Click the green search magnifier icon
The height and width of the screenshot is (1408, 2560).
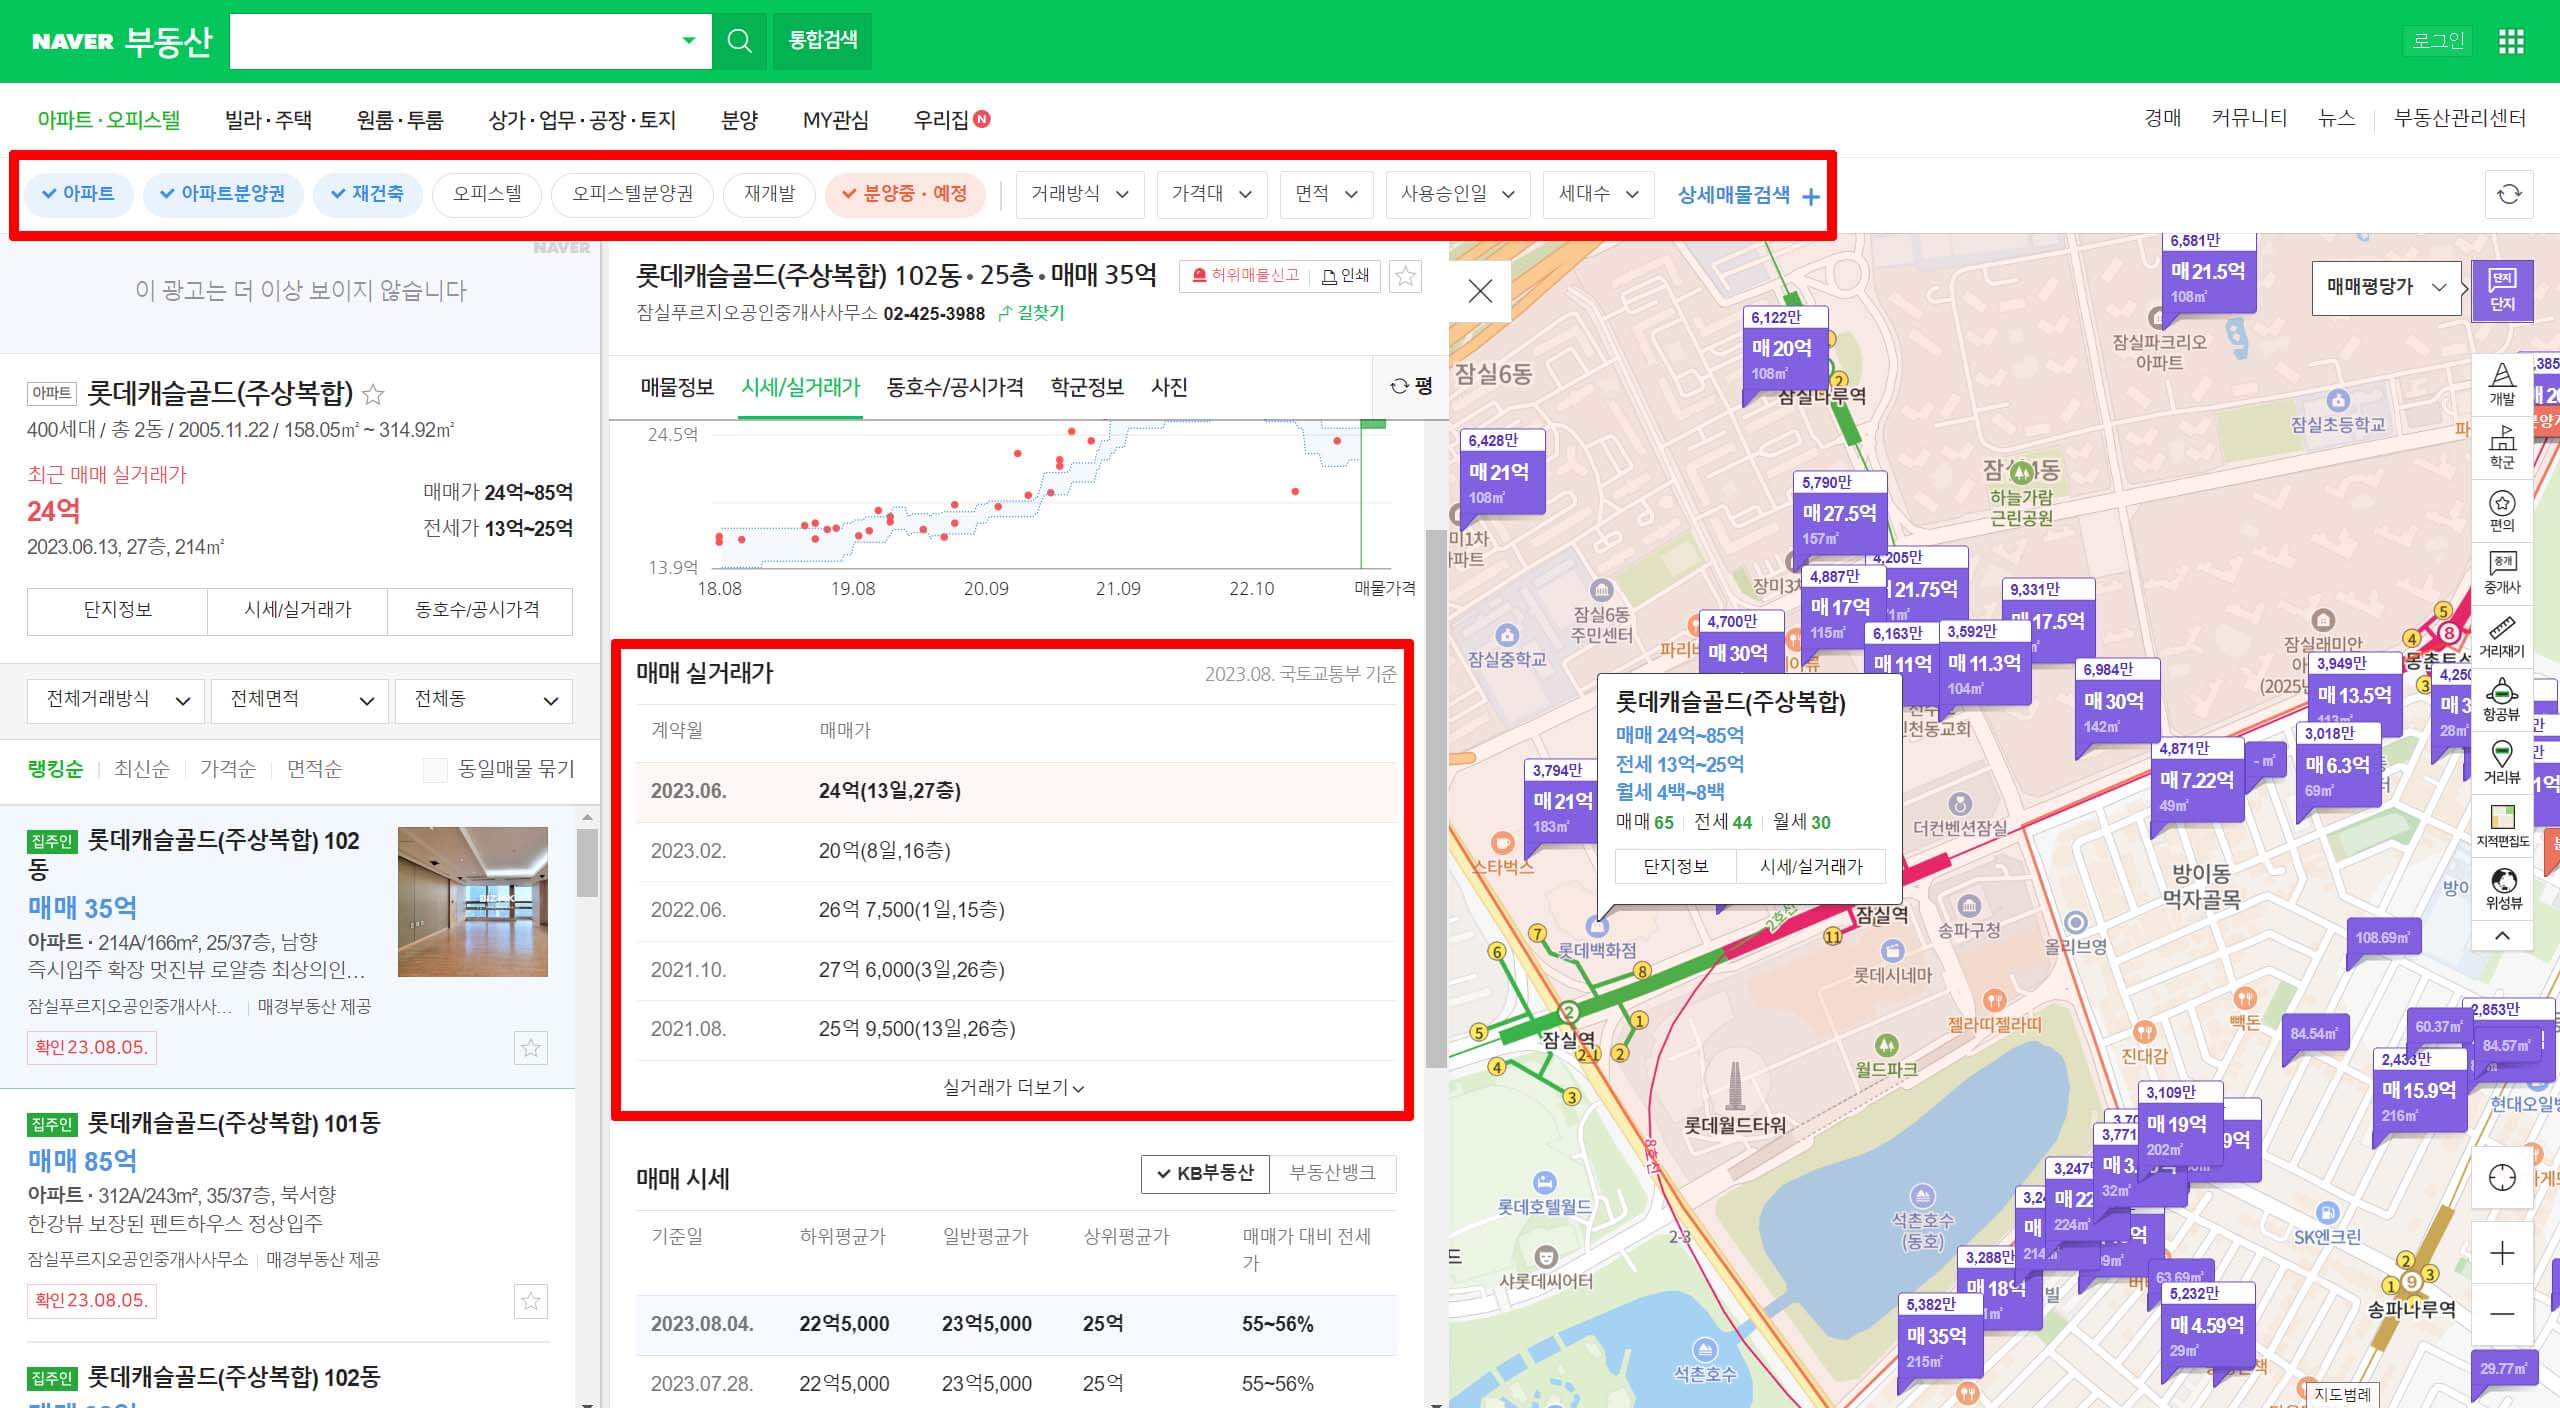pos(739,41)
